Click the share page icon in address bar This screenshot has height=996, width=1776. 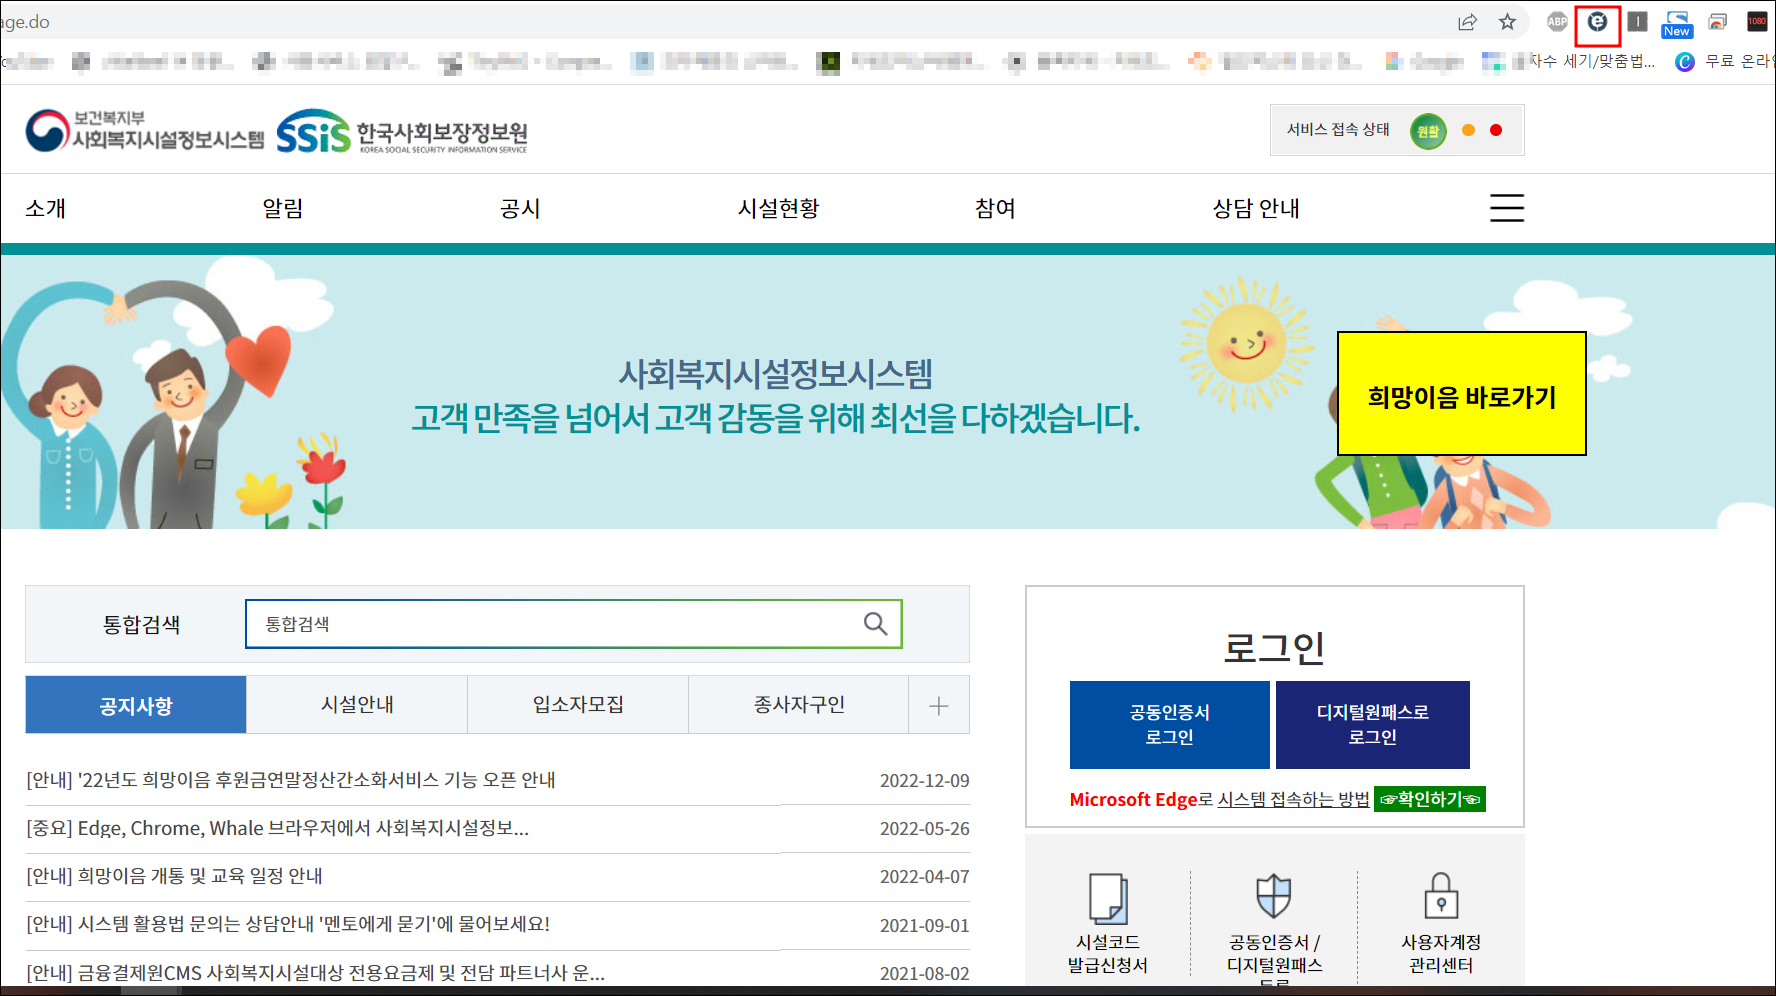(1467, 22)
